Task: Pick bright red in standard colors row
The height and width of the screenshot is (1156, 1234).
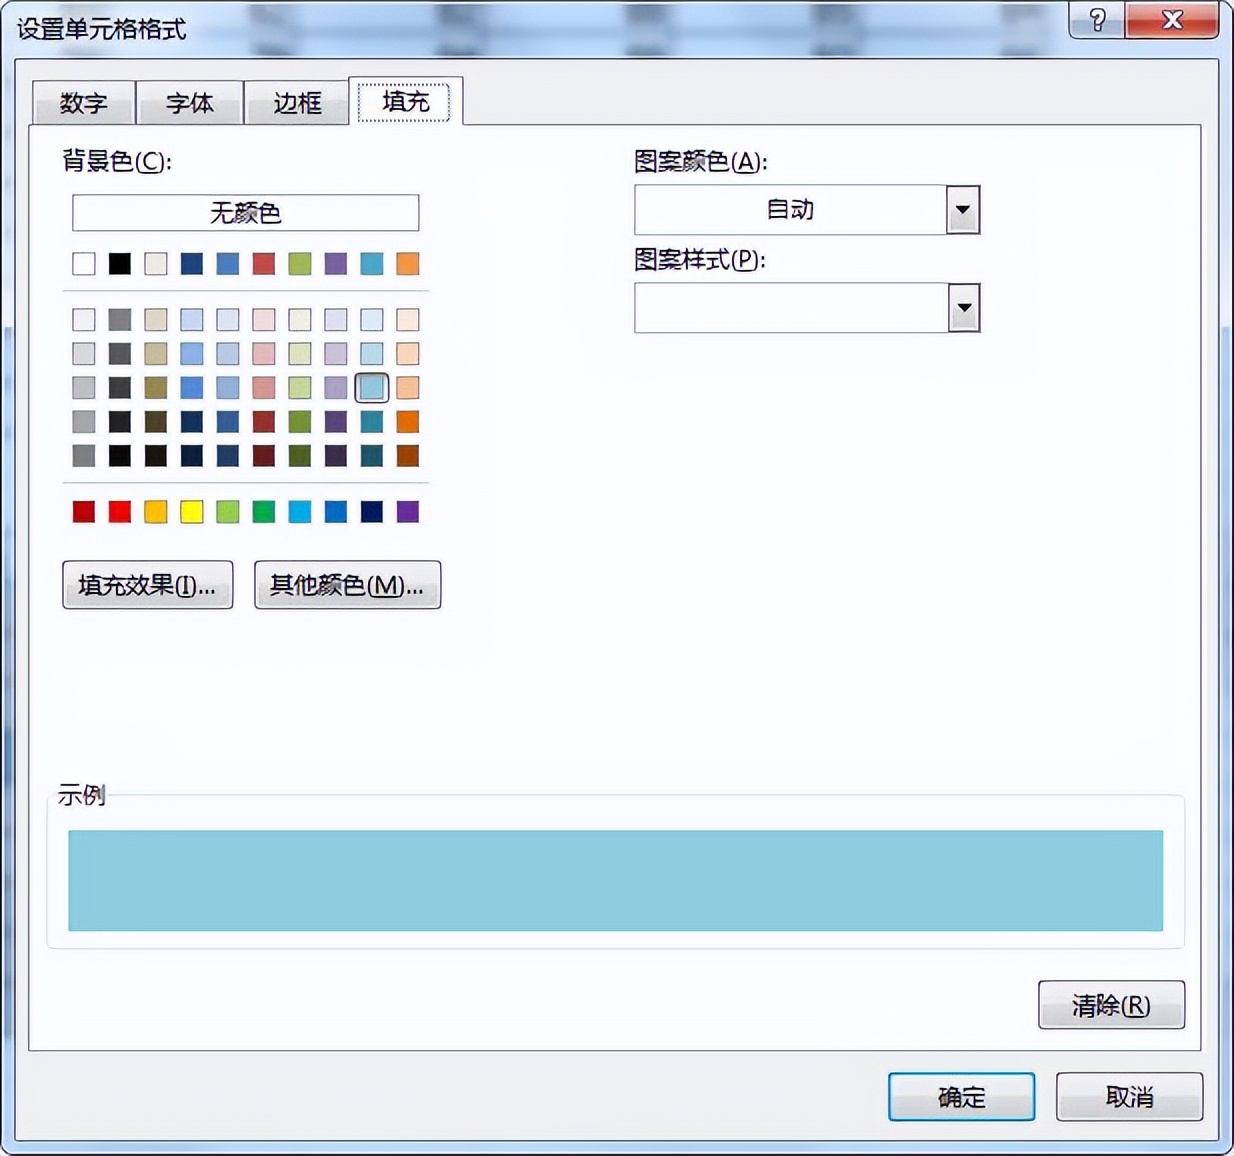Action: [120, 512]
